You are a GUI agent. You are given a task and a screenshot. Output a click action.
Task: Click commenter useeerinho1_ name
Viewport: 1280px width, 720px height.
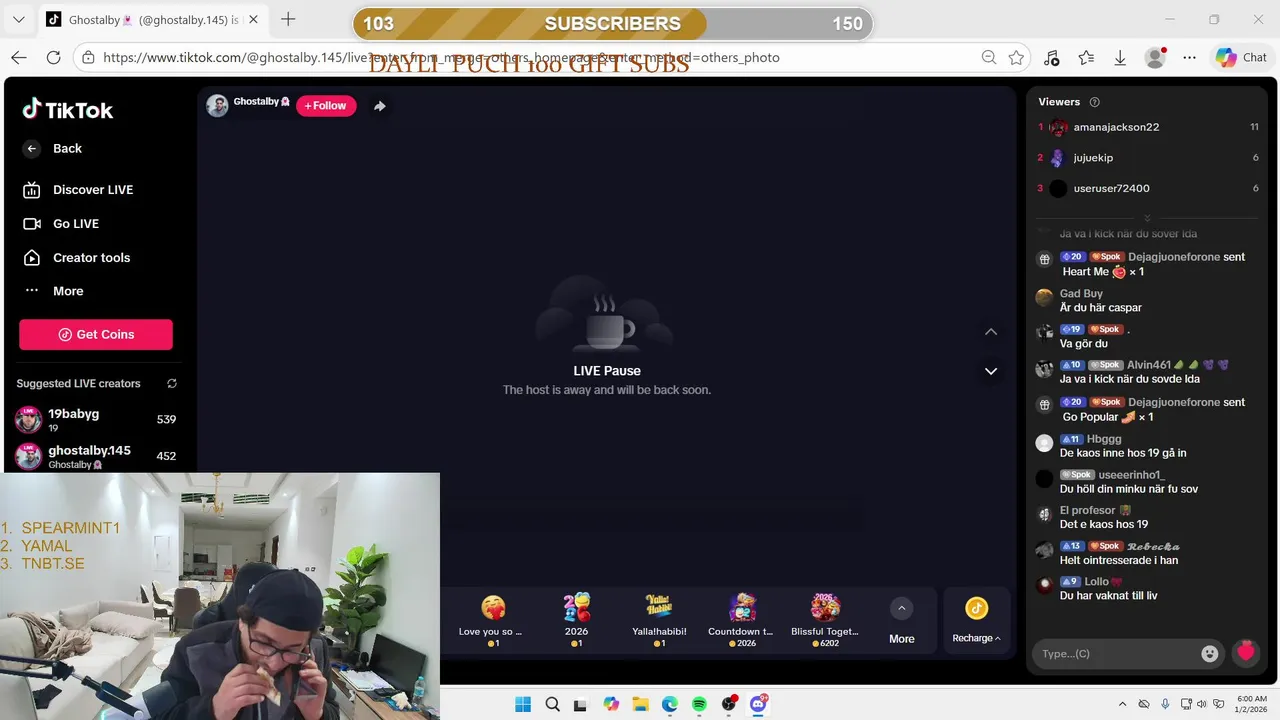tap(1132, 474)
